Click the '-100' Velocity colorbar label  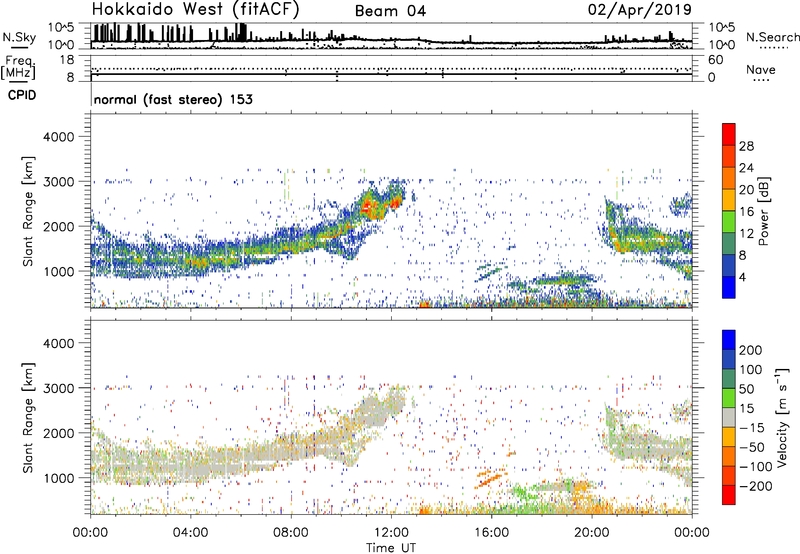click(756, 467)
